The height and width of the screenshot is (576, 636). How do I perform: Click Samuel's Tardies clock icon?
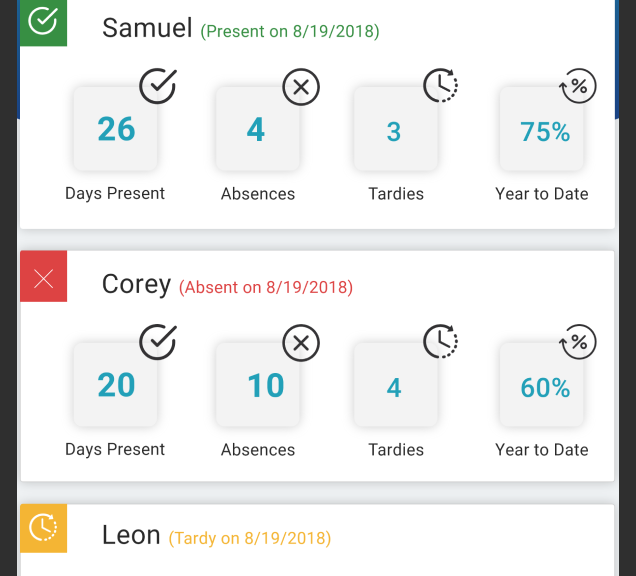[440, 85]
